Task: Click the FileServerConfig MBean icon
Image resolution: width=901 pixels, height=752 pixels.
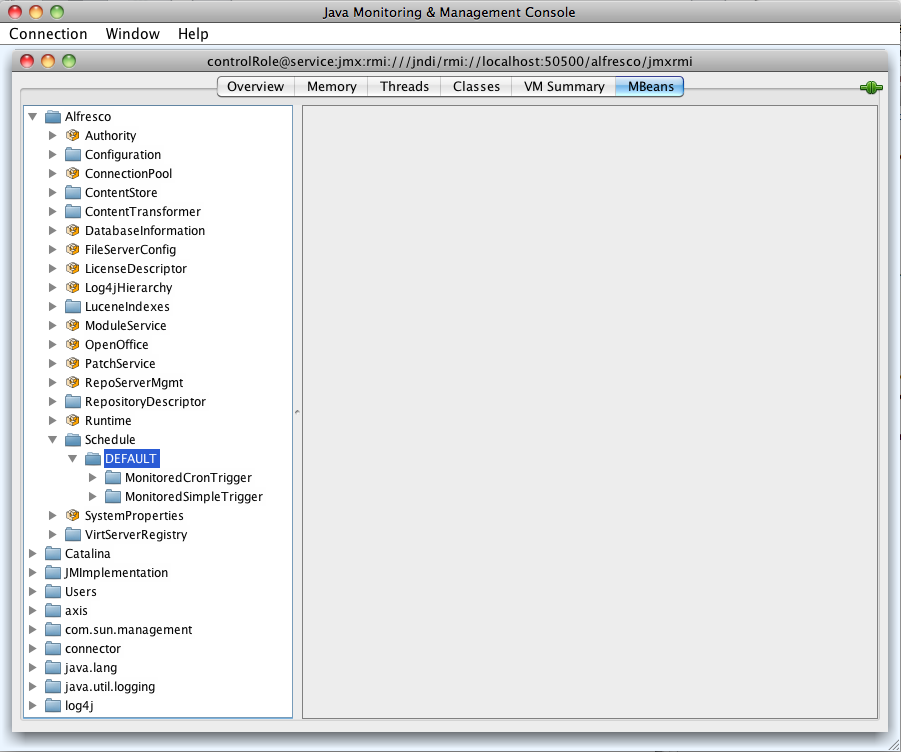Action: click(x=72, y=249)
